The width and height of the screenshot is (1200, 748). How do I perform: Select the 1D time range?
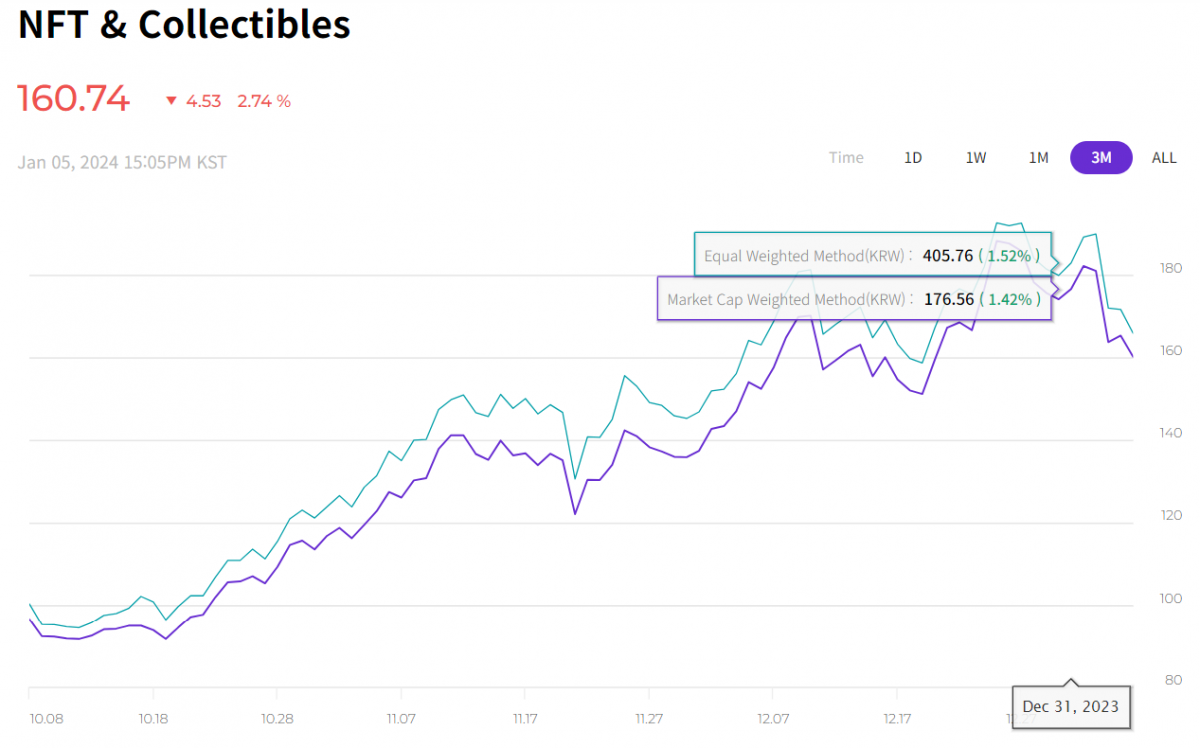913,158
